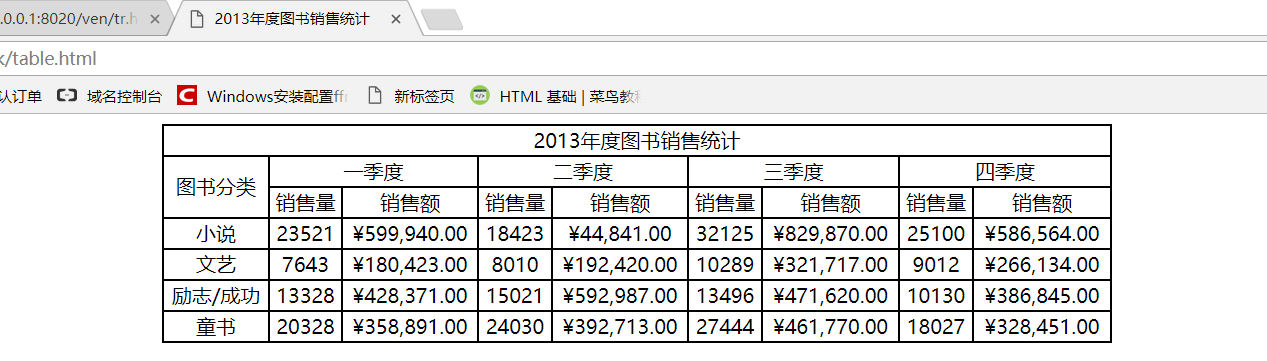1267x361 pixels.
Task: Click the 三季度 column header
Action: point(794,172)
